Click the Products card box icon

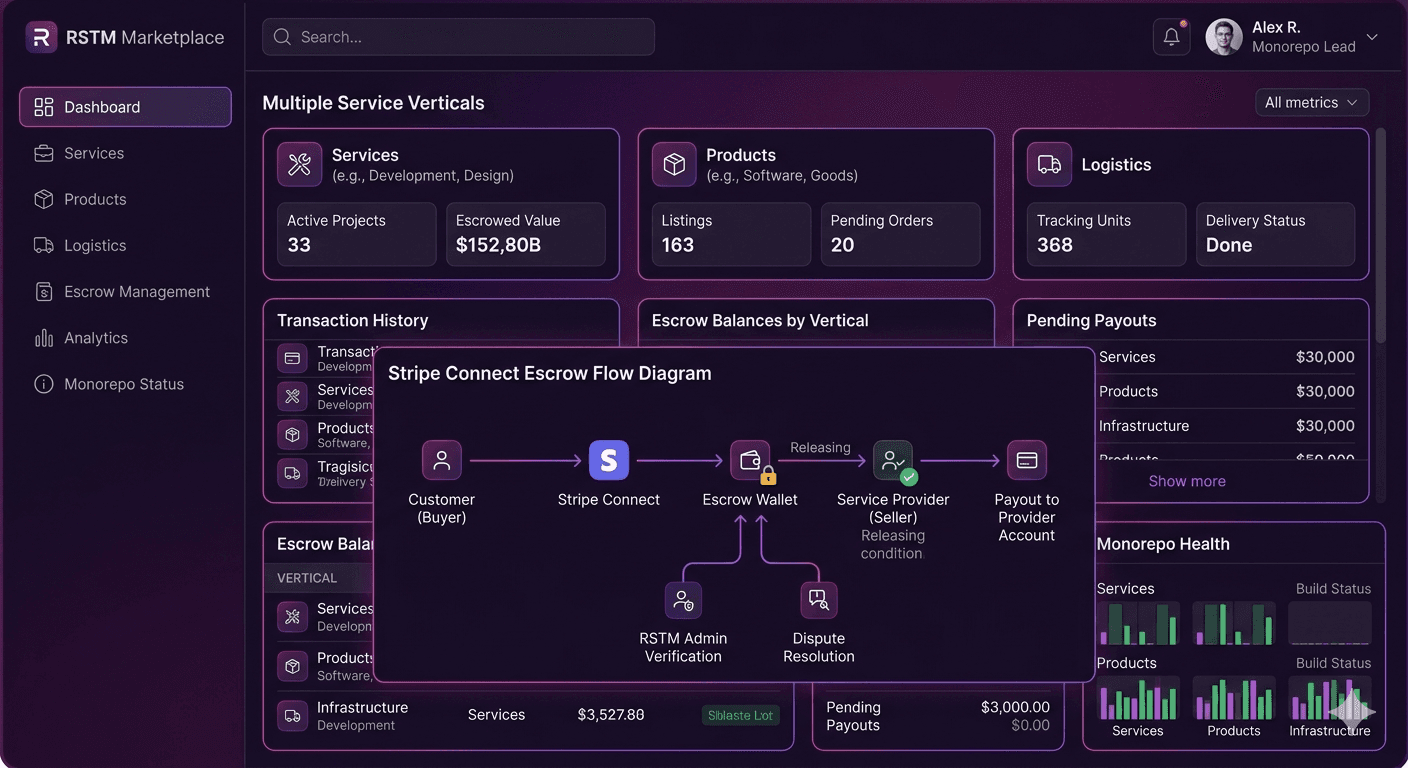coord(674,164)
